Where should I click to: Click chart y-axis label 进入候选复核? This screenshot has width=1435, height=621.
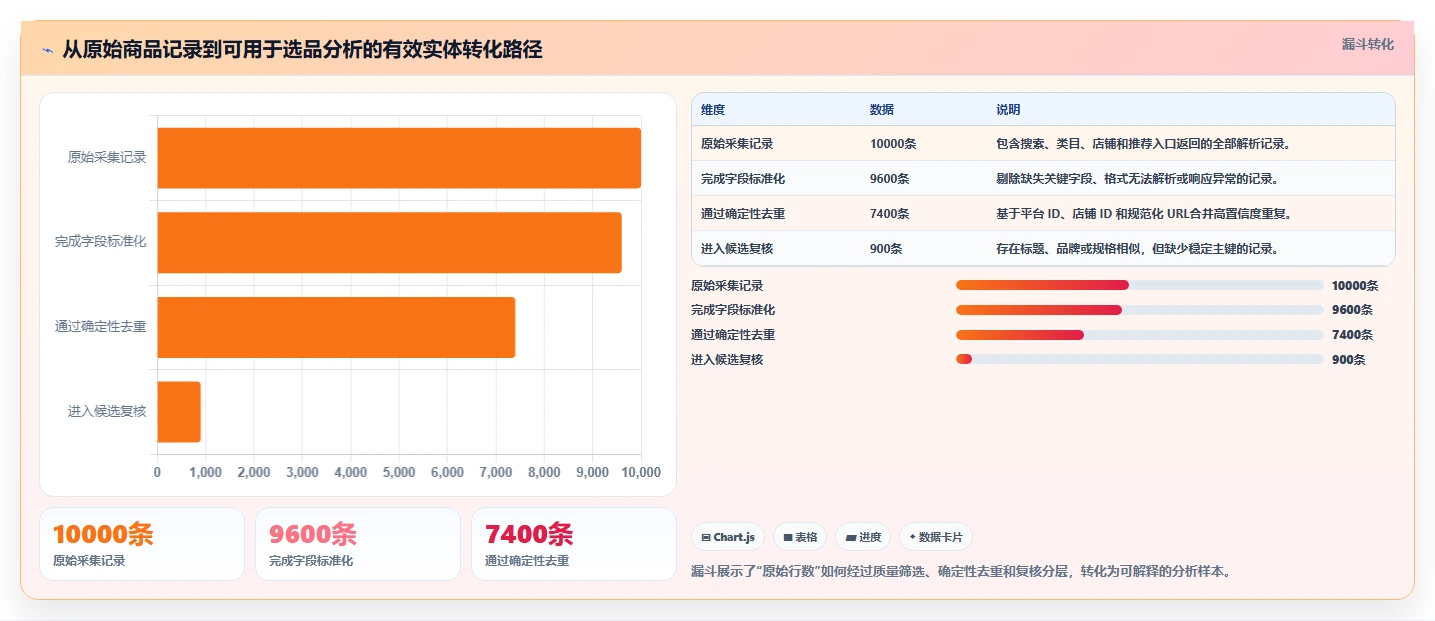(x=107, y=411)
